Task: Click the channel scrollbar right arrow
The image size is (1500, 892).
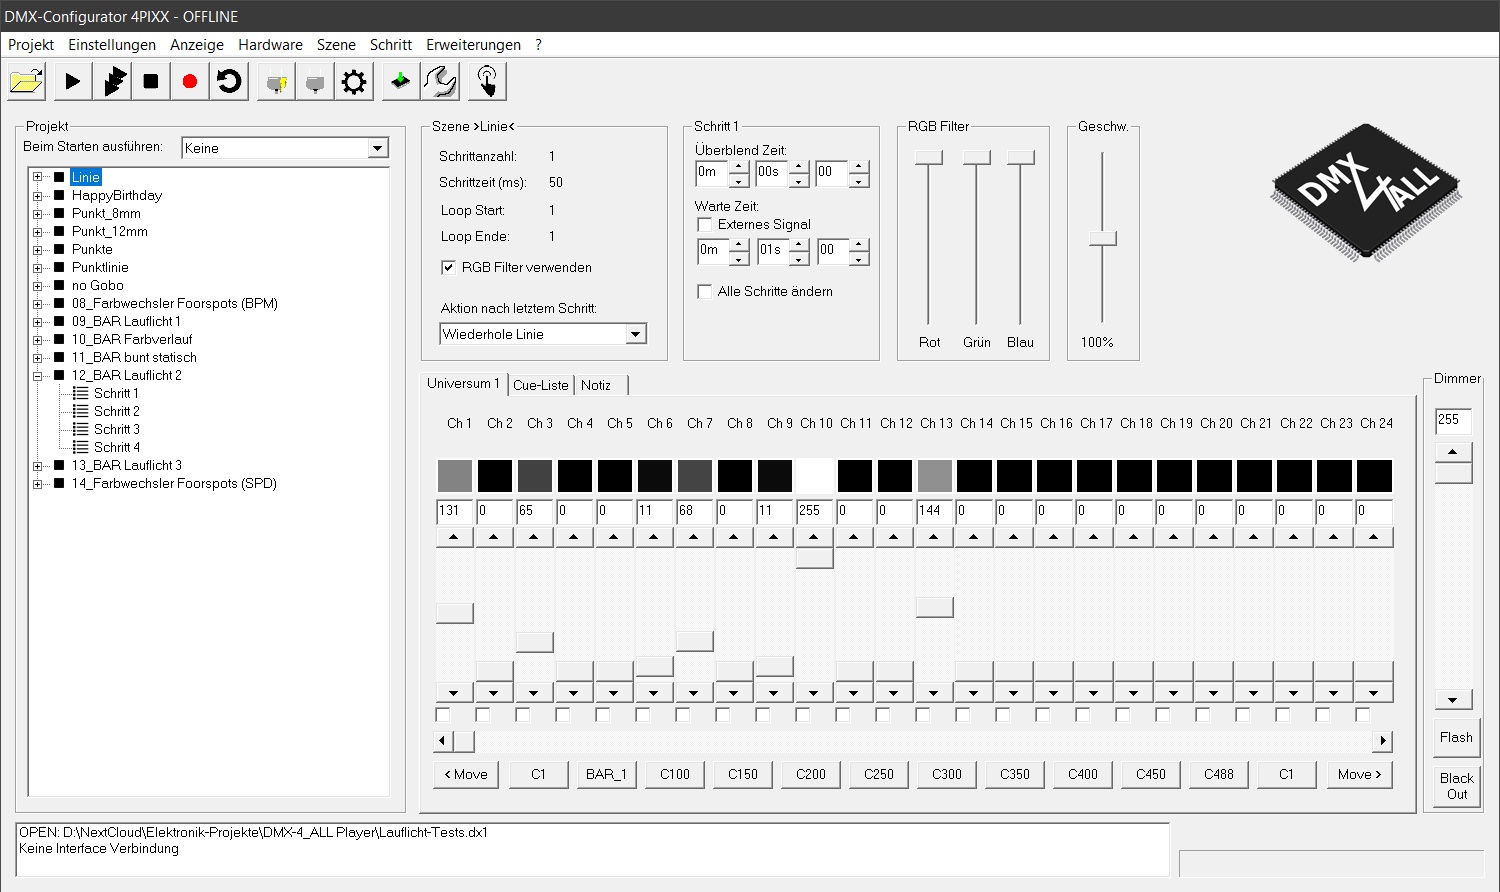Action: [x=1383, y=741]
